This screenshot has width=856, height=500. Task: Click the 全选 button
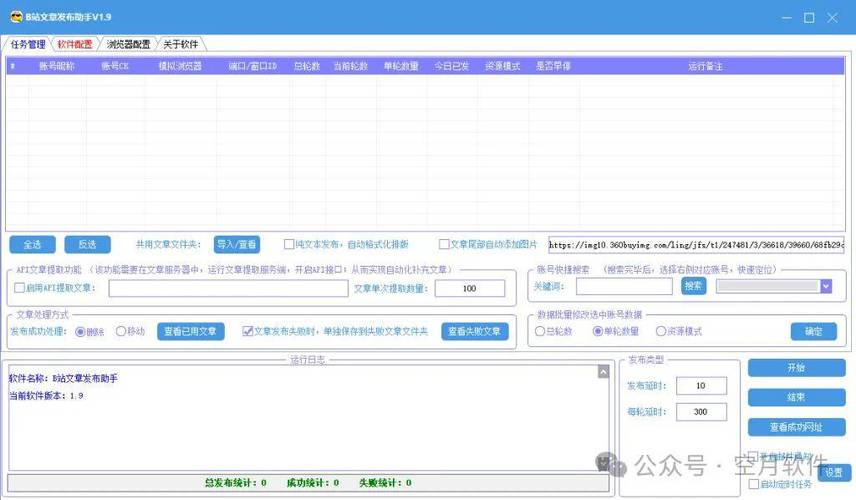tap(32, 245)
